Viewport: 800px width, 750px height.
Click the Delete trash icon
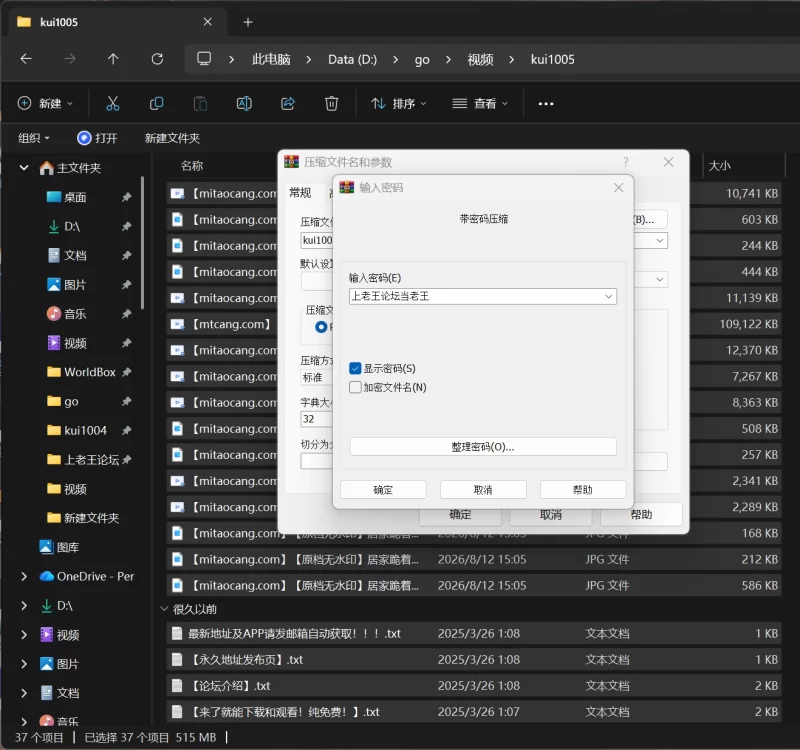point(331,104)
